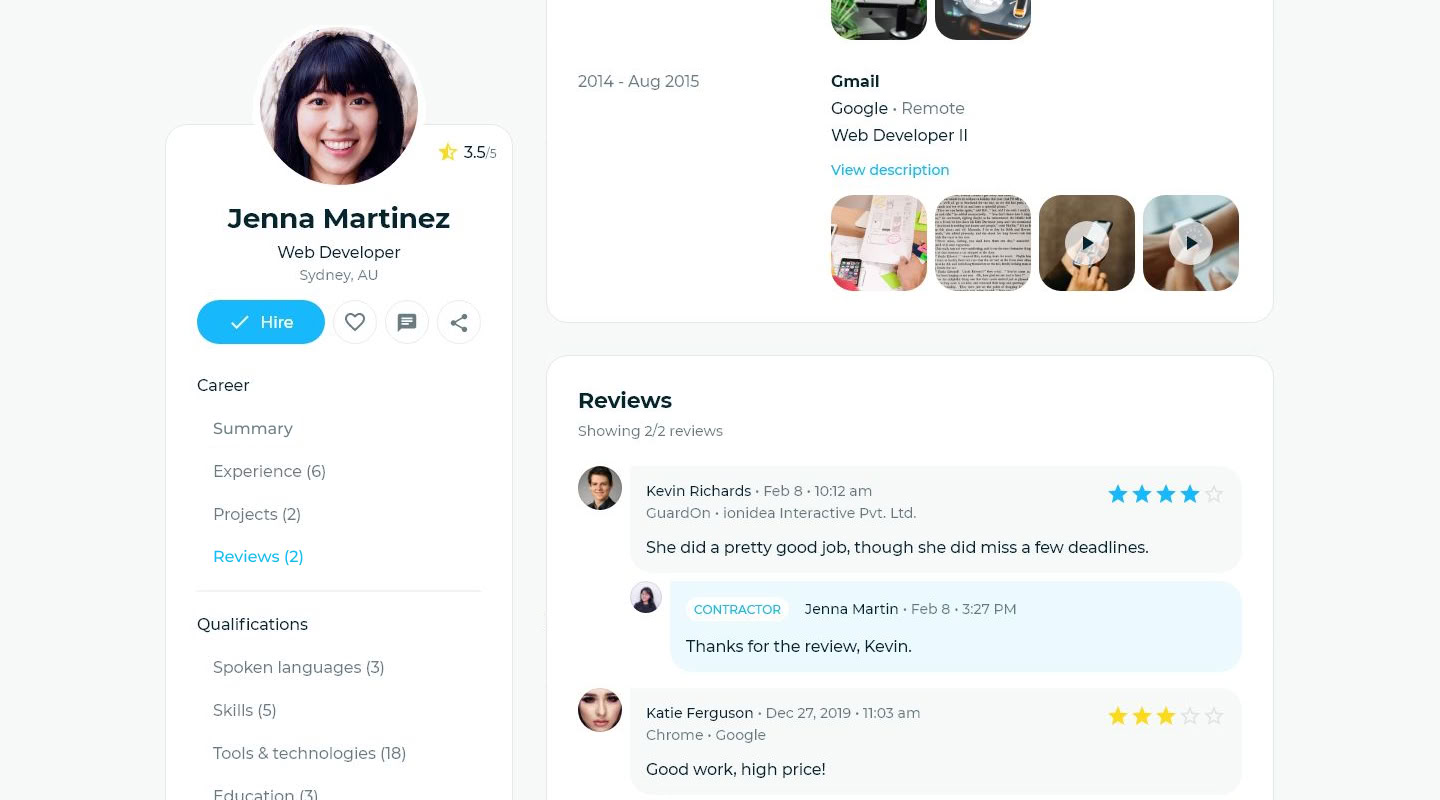The image size is (1440, 800).
Task: Go to Spoken languages (3)
Action: click(x=299, y=667)
